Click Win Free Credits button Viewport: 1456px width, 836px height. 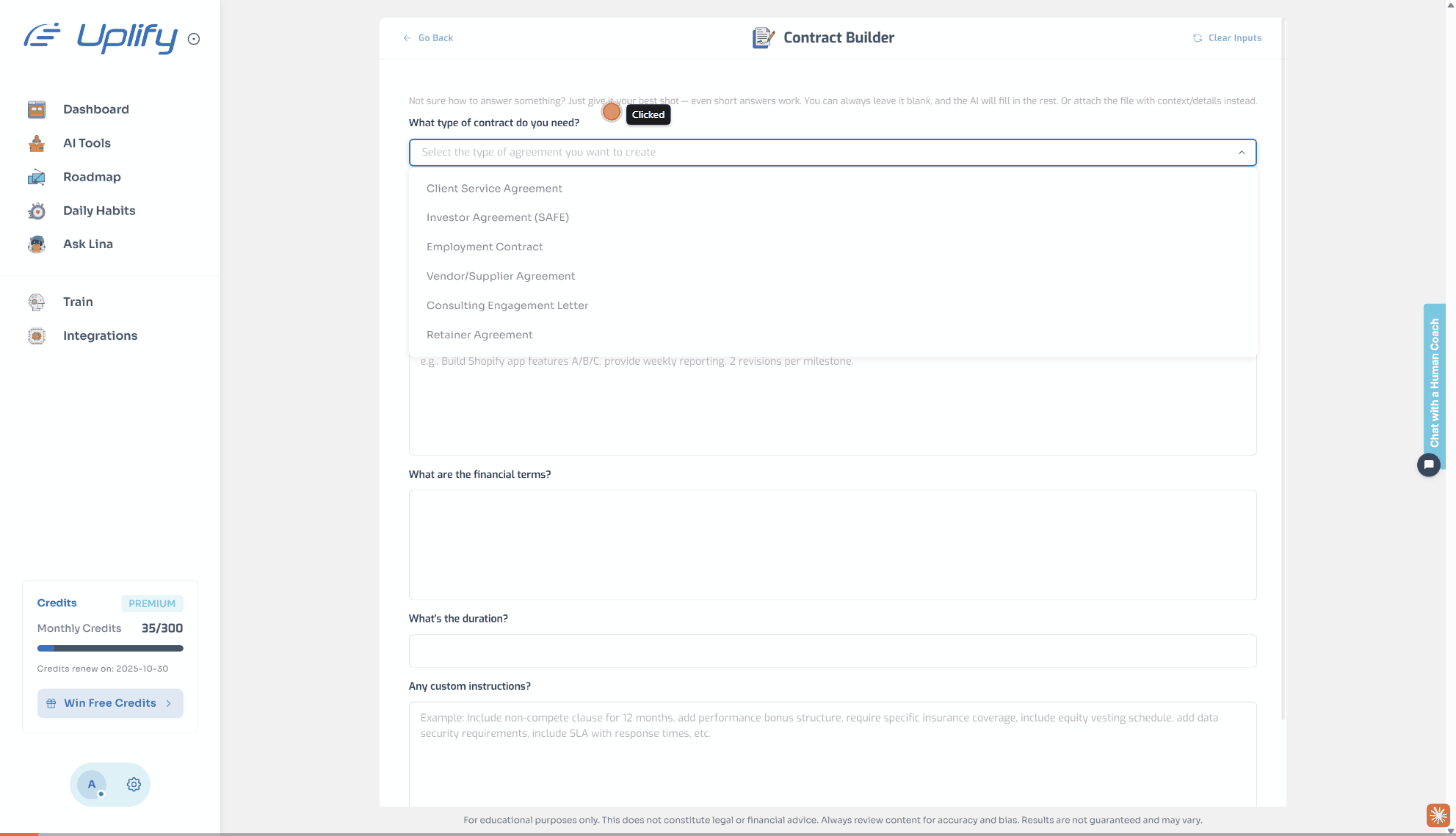110,703
